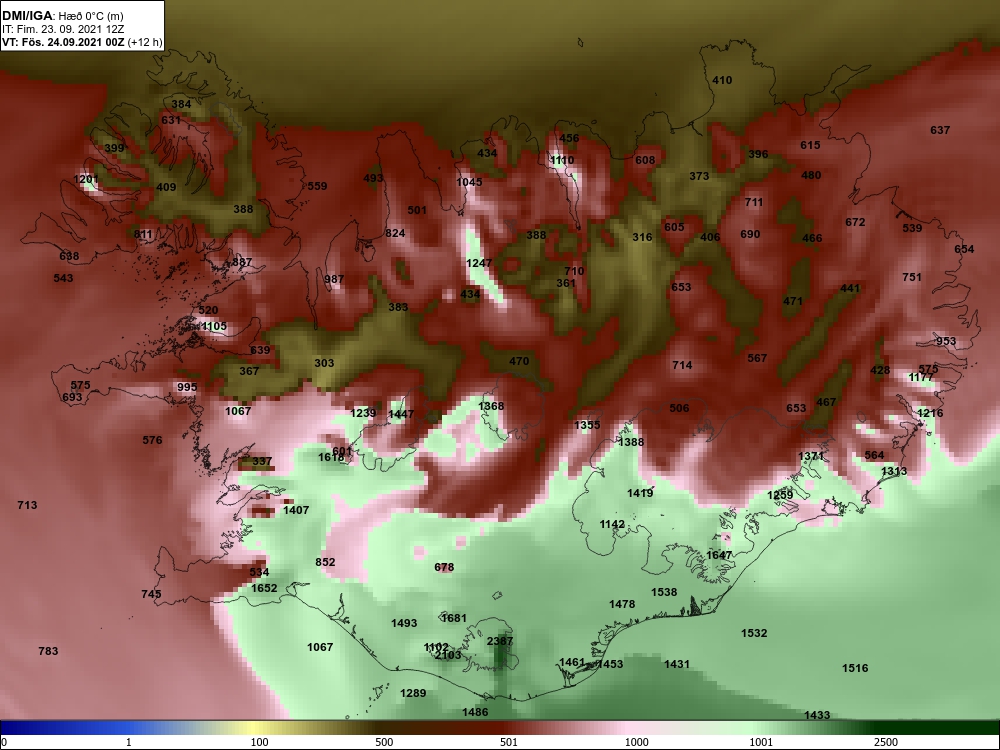
Task: Select the legend tick labeled 1001
Action: coord(761,742)
